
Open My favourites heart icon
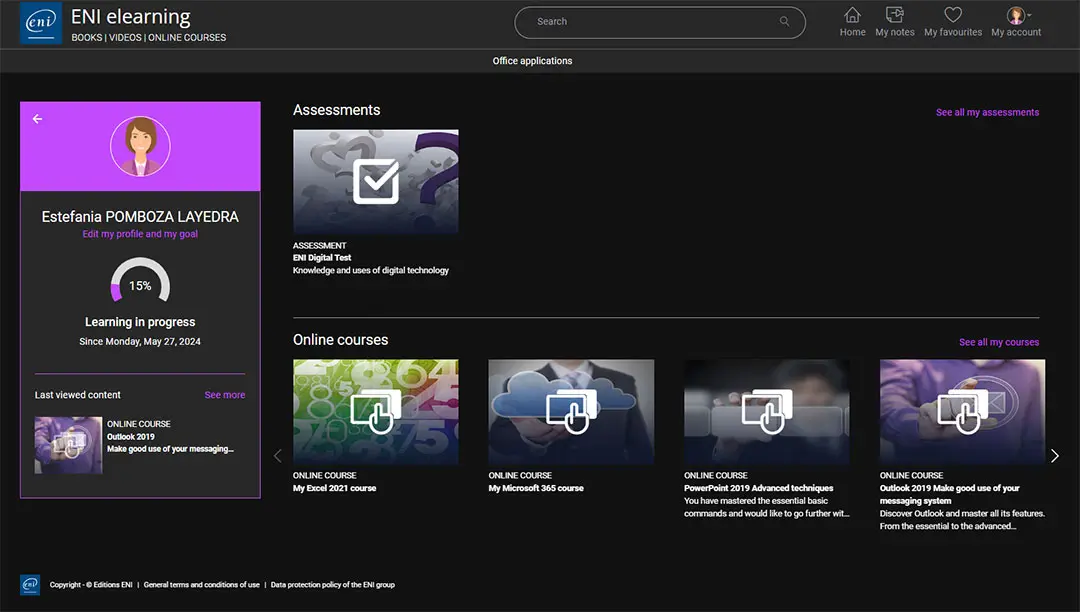[x=952, y=16]
